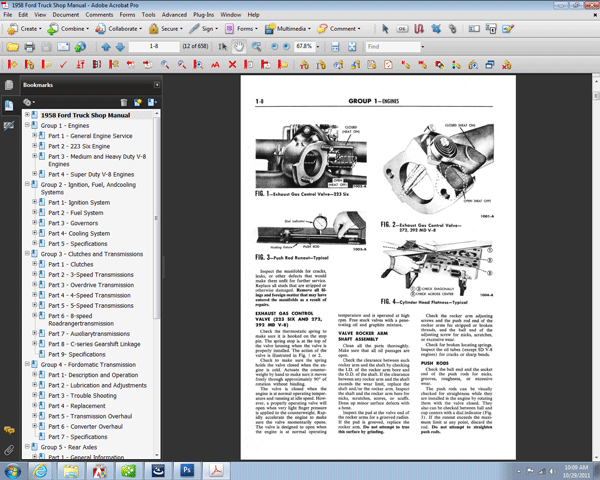The image size is (600, 480).
Task: Open the Comments menu
Action: pyautogui.click(x=99, y=15)
